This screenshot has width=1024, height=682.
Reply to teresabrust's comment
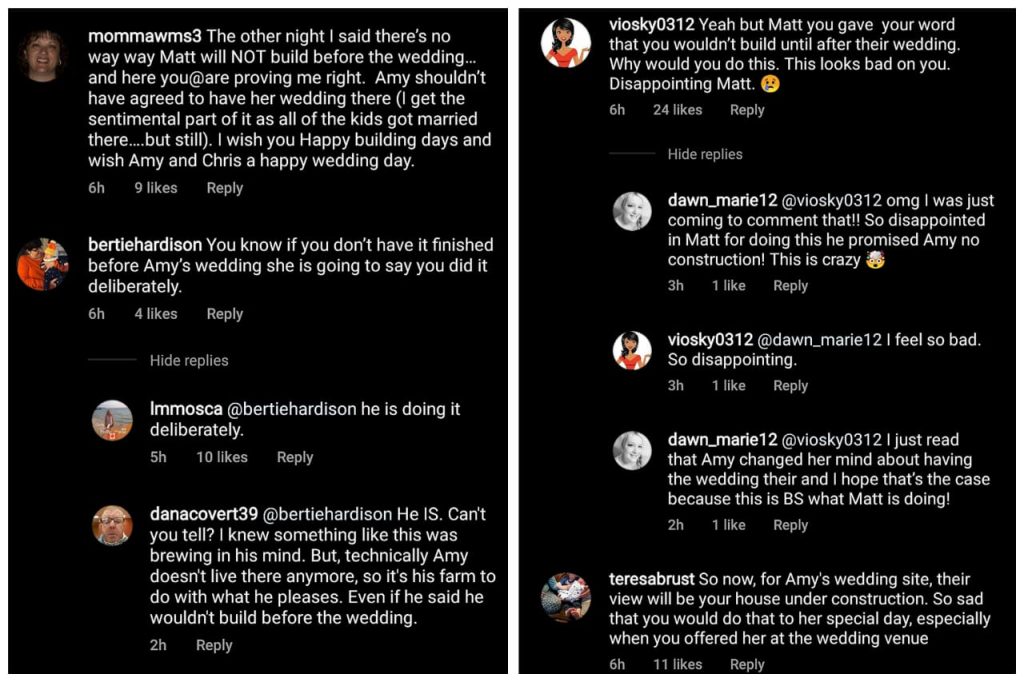pyautogui.click(x=746, y=664)
